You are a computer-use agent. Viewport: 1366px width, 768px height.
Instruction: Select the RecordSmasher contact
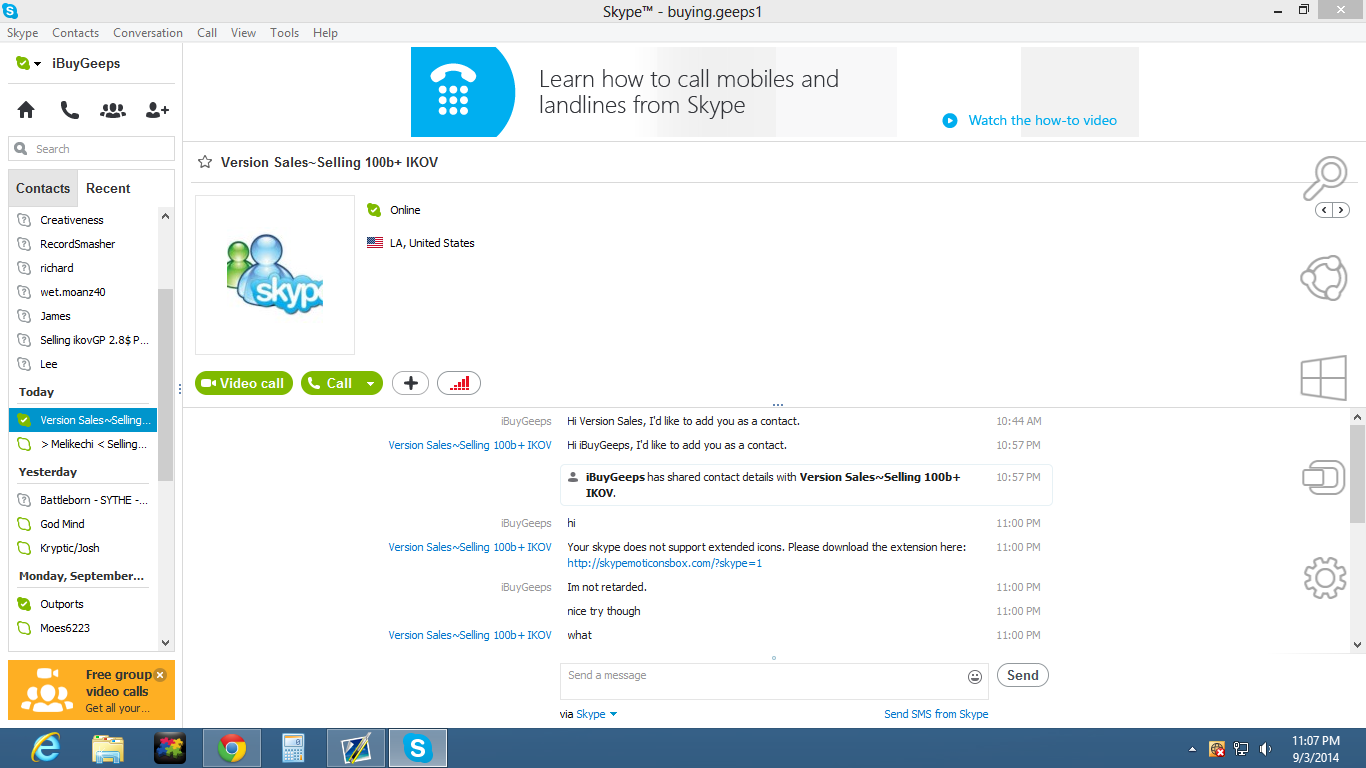click(x=83, y=244)
